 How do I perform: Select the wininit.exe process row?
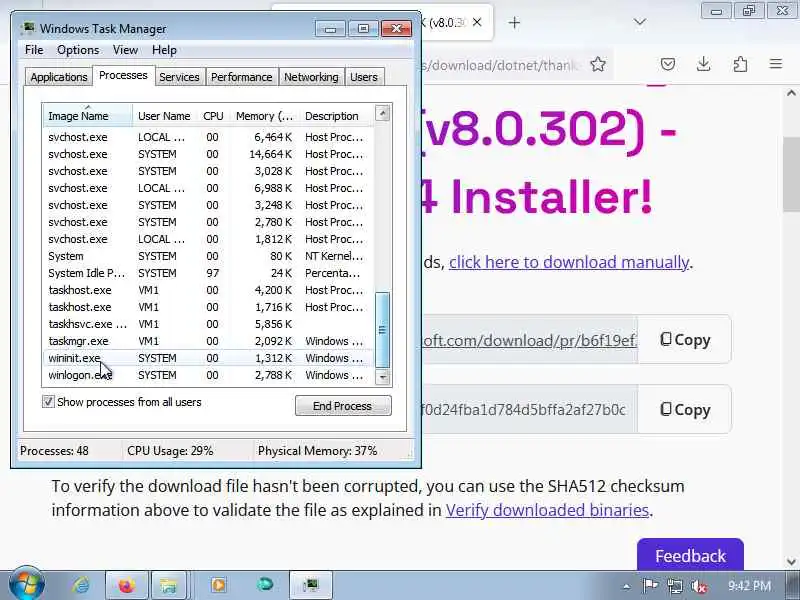tap(209, 358)
